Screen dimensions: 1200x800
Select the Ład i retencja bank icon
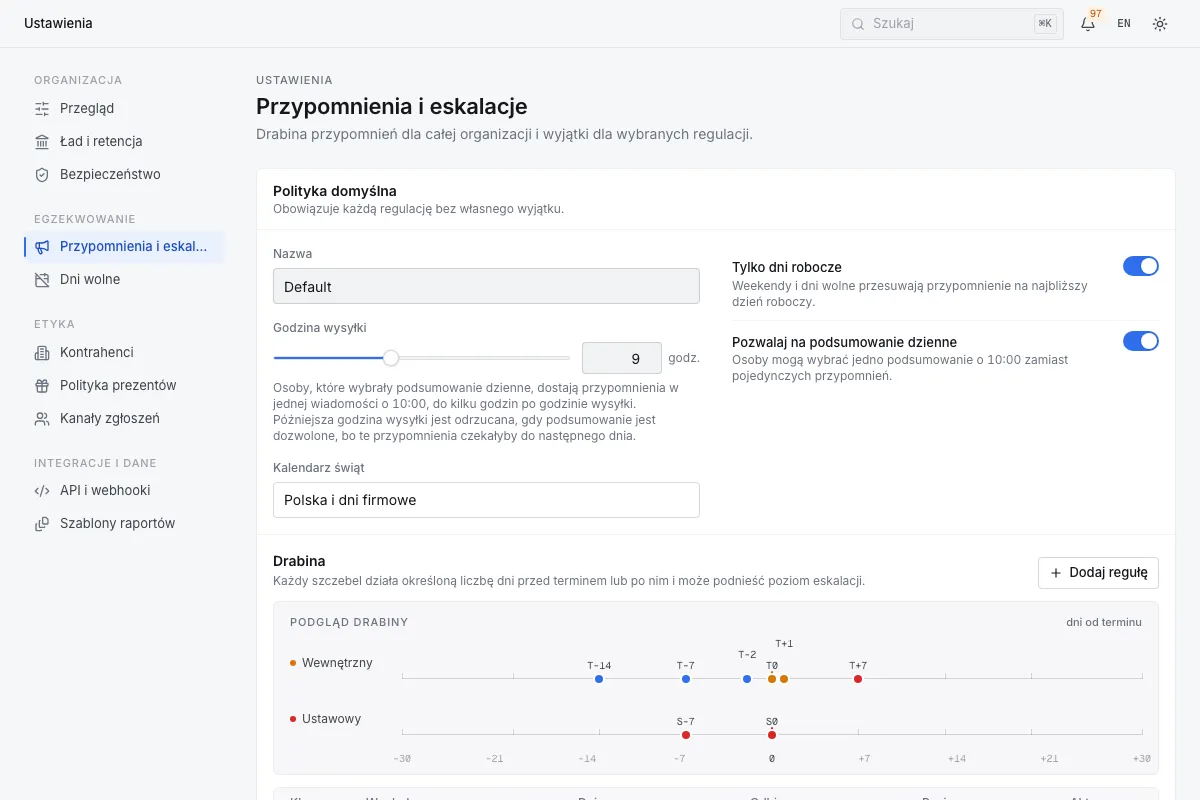[42, 141]
